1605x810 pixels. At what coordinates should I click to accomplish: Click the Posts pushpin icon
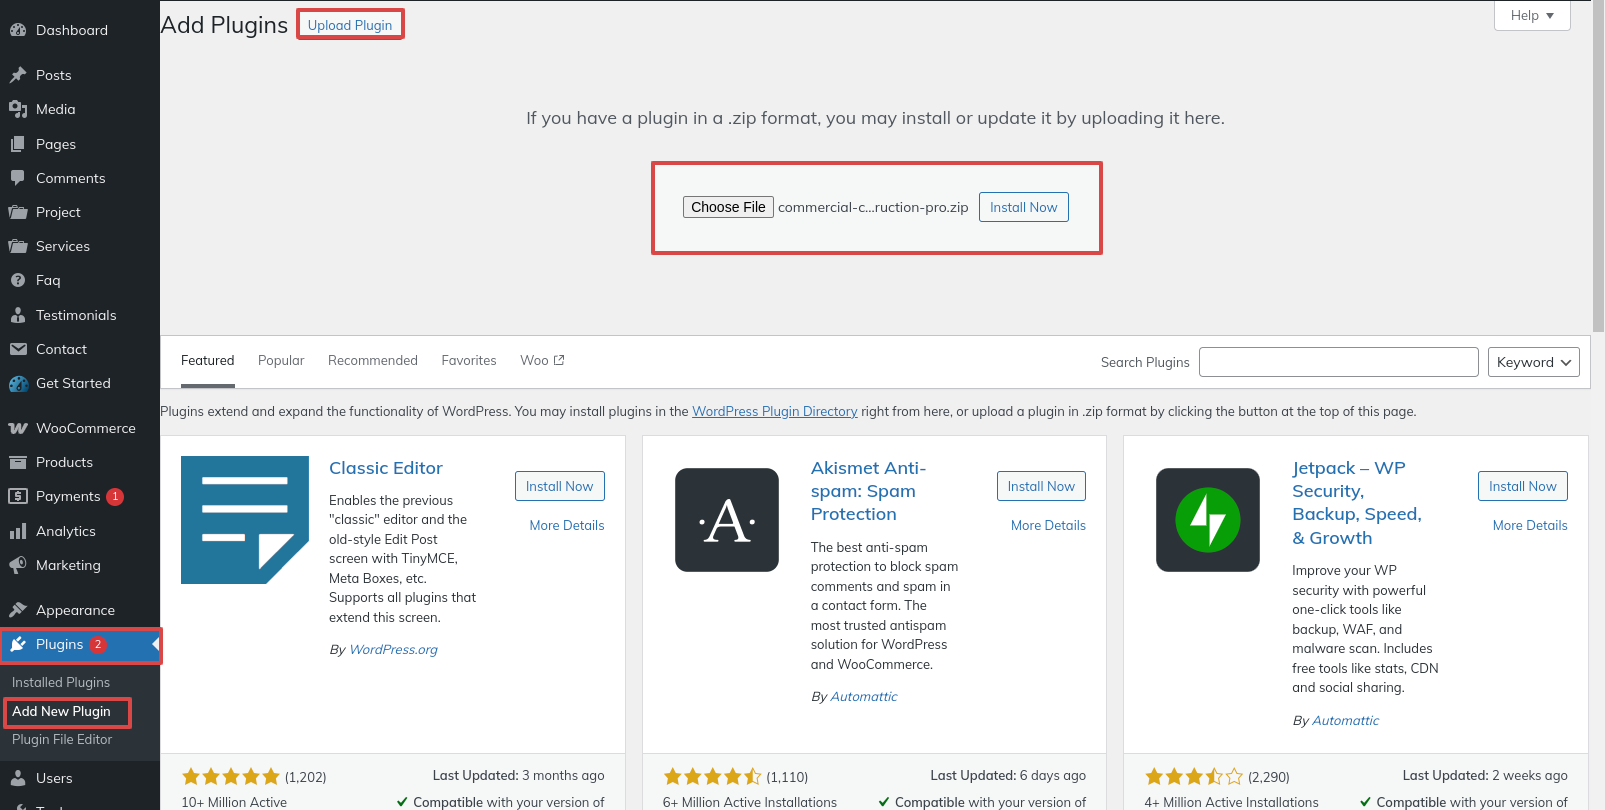(18, 75)
